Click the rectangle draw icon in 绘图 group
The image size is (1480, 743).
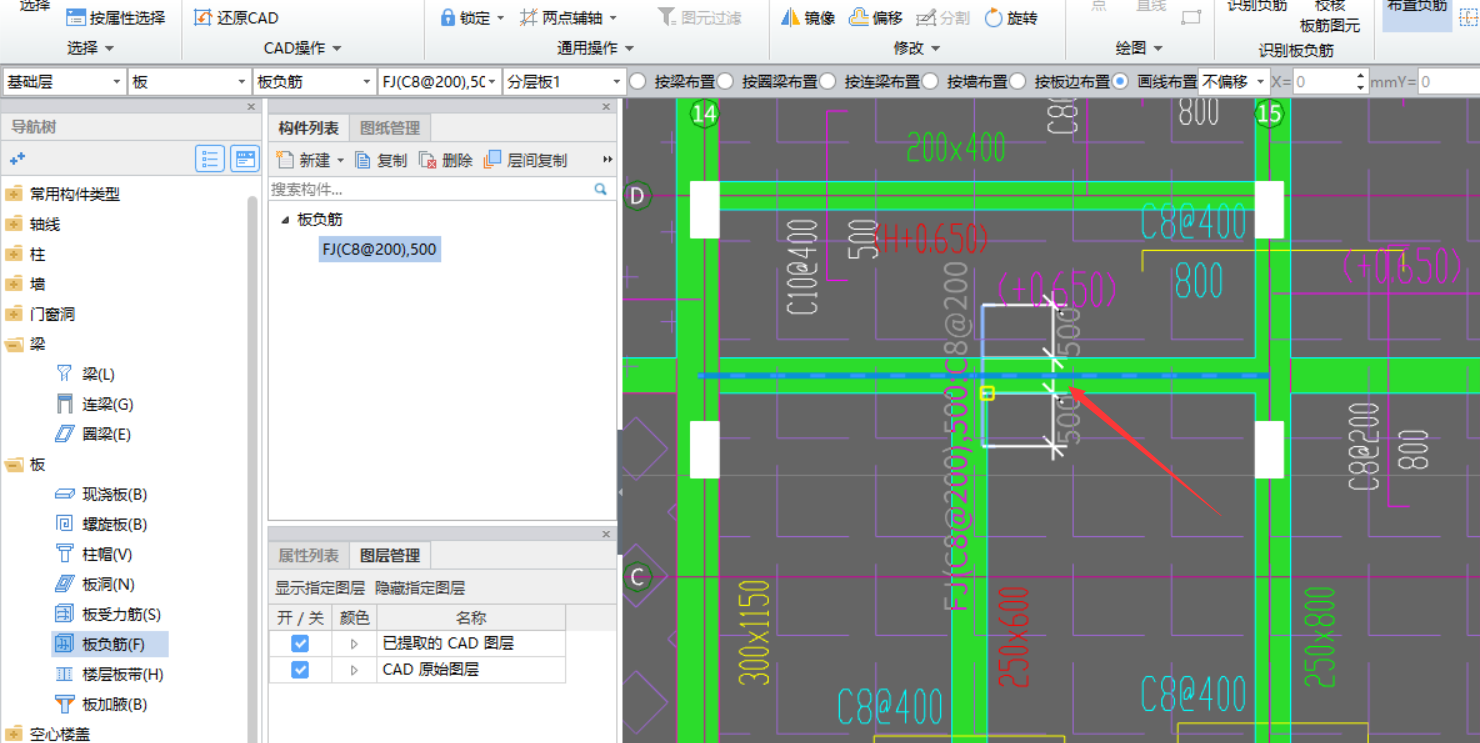coord(1191,17)
